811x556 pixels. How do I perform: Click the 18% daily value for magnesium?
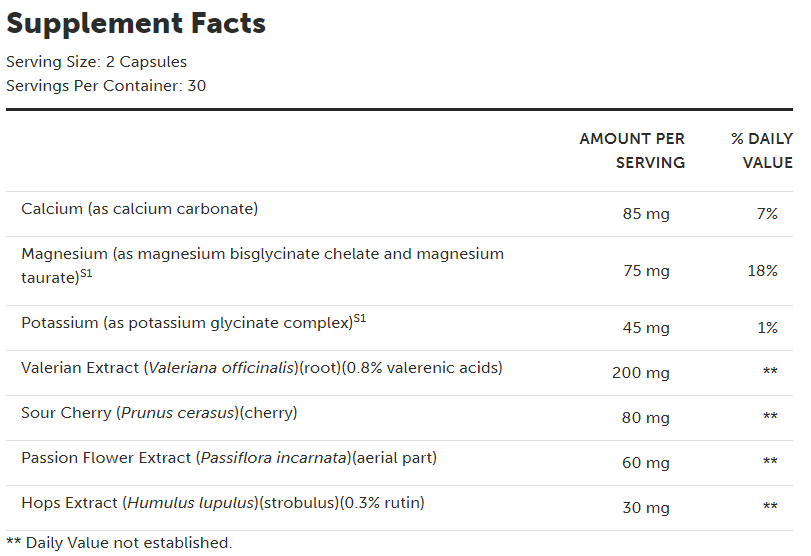tap(763, 271)
